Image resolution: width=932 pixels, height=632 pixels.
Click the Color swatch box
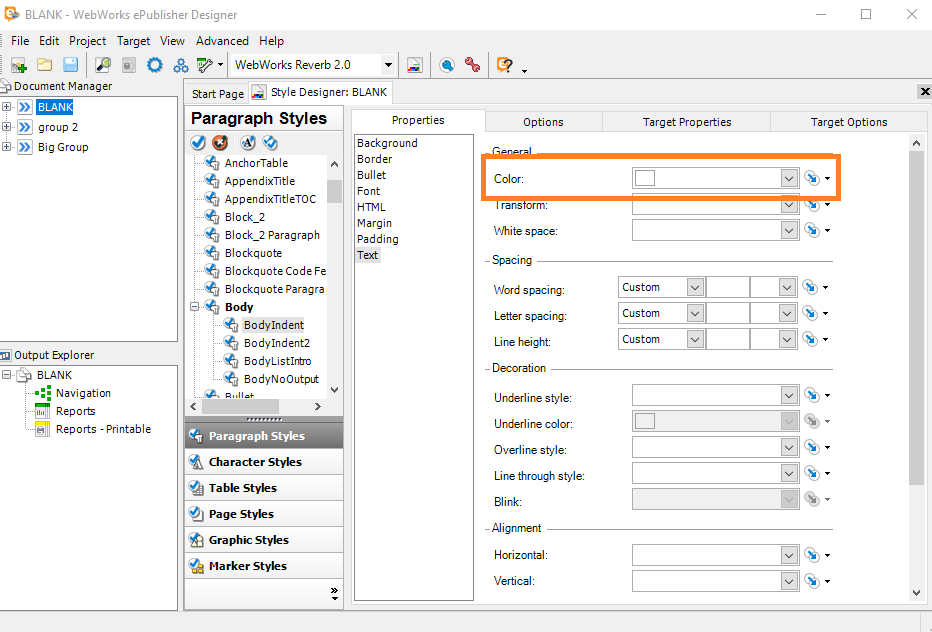pyautogui.click(x=645, y=178)
